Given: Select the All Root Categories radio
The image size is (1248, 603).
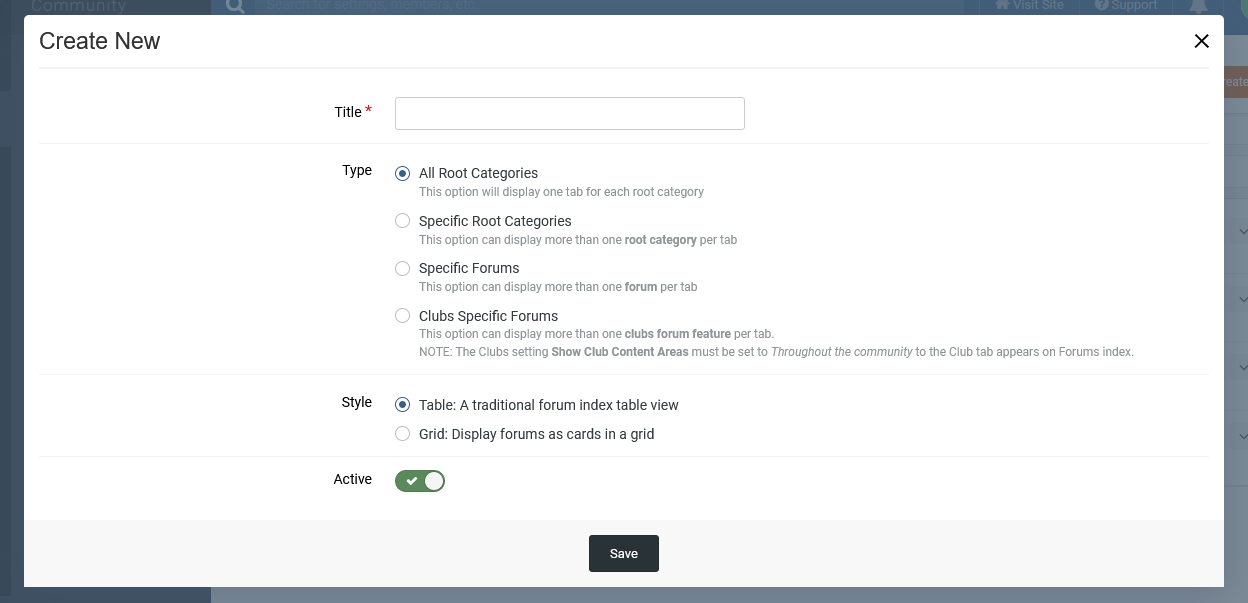Looking at the screenshot, I should tap(402, 173).
